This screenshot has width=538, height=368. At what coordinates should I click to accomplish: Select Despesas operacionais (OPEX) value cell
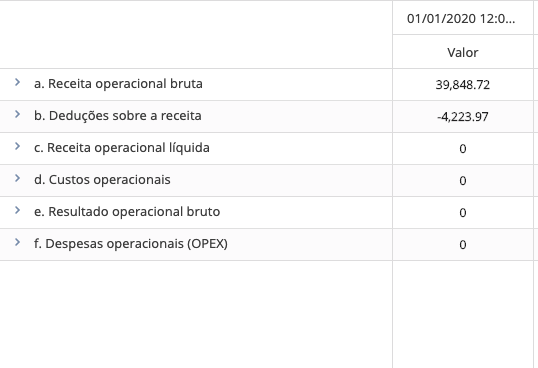[x=463, y=245]
